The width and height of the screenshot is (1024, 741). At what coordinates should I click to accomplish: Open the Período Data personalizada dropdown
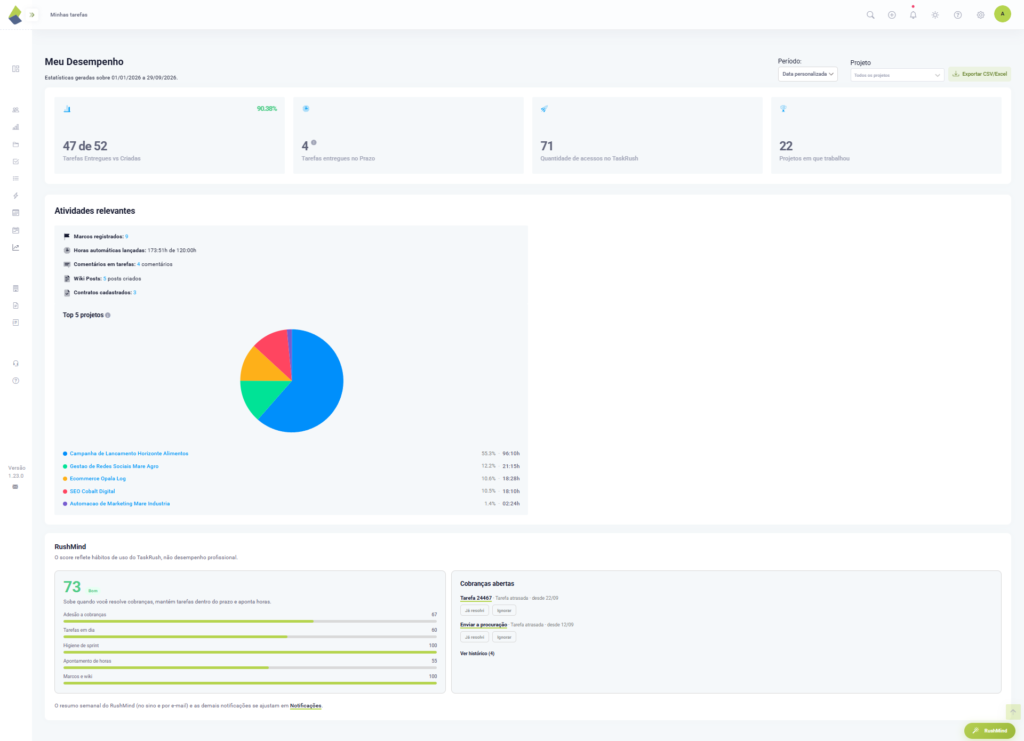point(808,74)
